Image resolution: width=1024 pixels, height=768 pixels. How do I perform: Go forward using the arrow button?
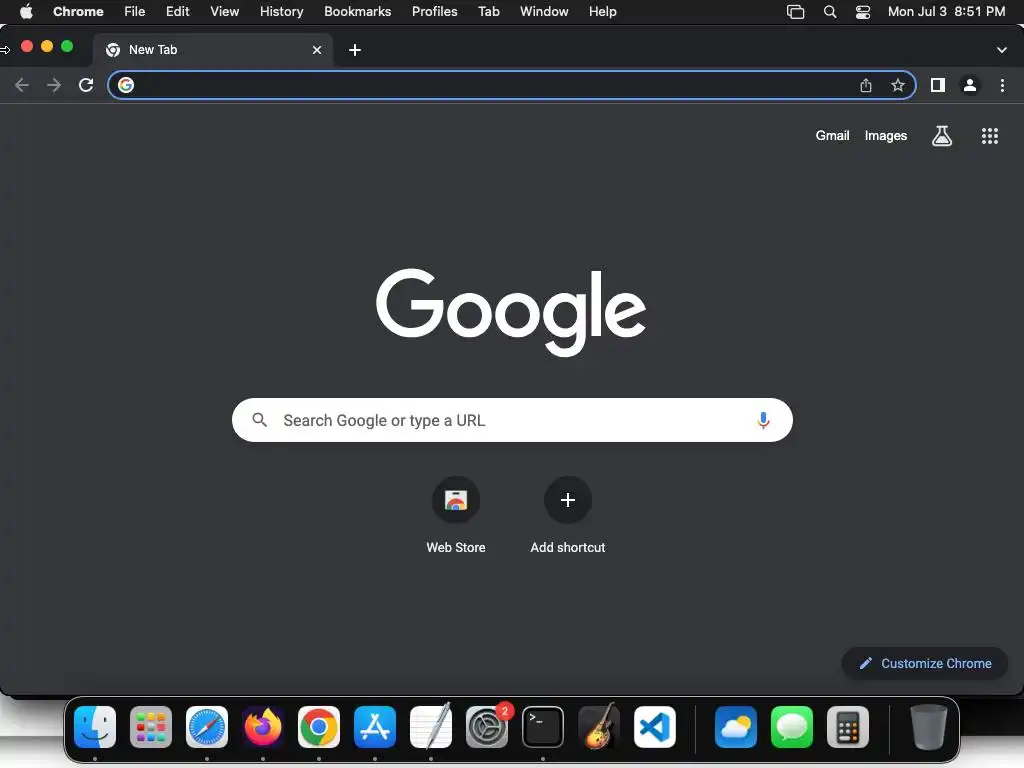54,85
